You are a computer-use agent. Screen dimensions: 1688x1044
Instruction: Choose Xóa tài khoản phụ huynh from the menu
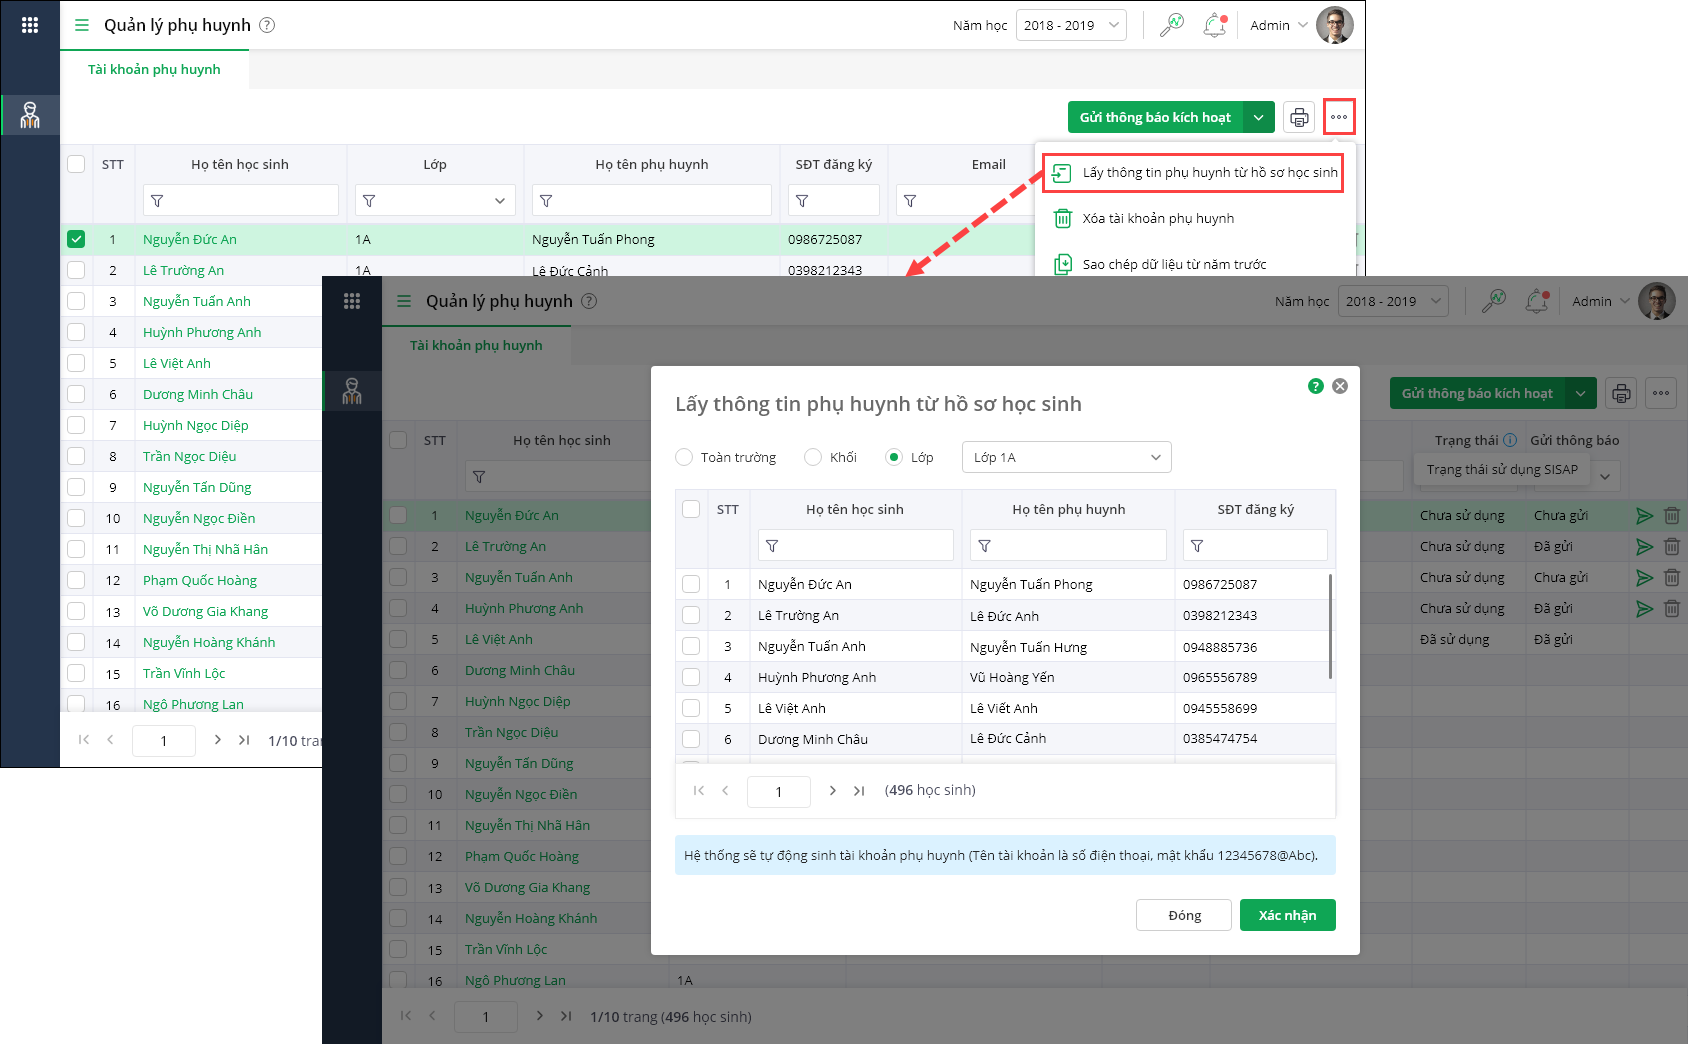1158,218
